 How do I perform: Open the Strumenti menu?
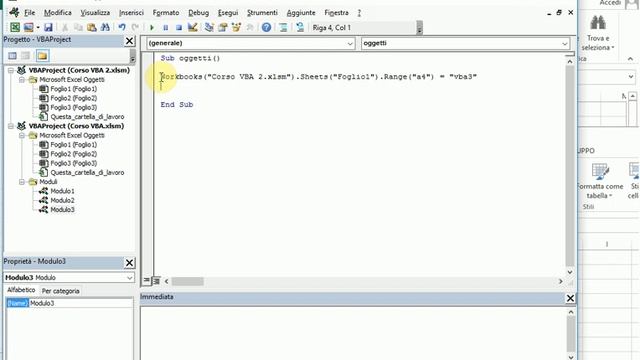[262, 13]
